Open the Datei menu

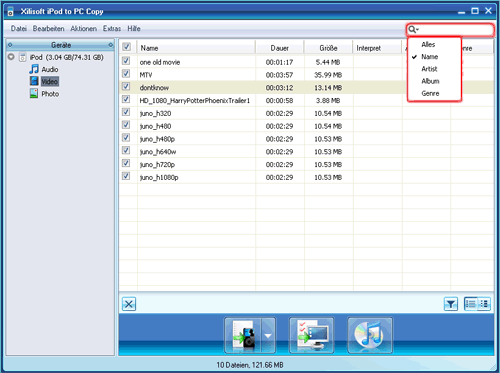pos(18,29)
